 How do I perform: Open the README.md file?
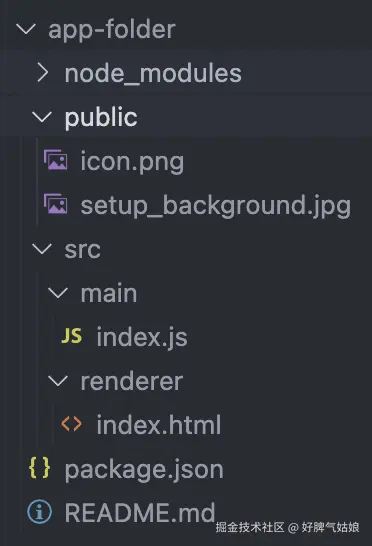tap(140, 513)
